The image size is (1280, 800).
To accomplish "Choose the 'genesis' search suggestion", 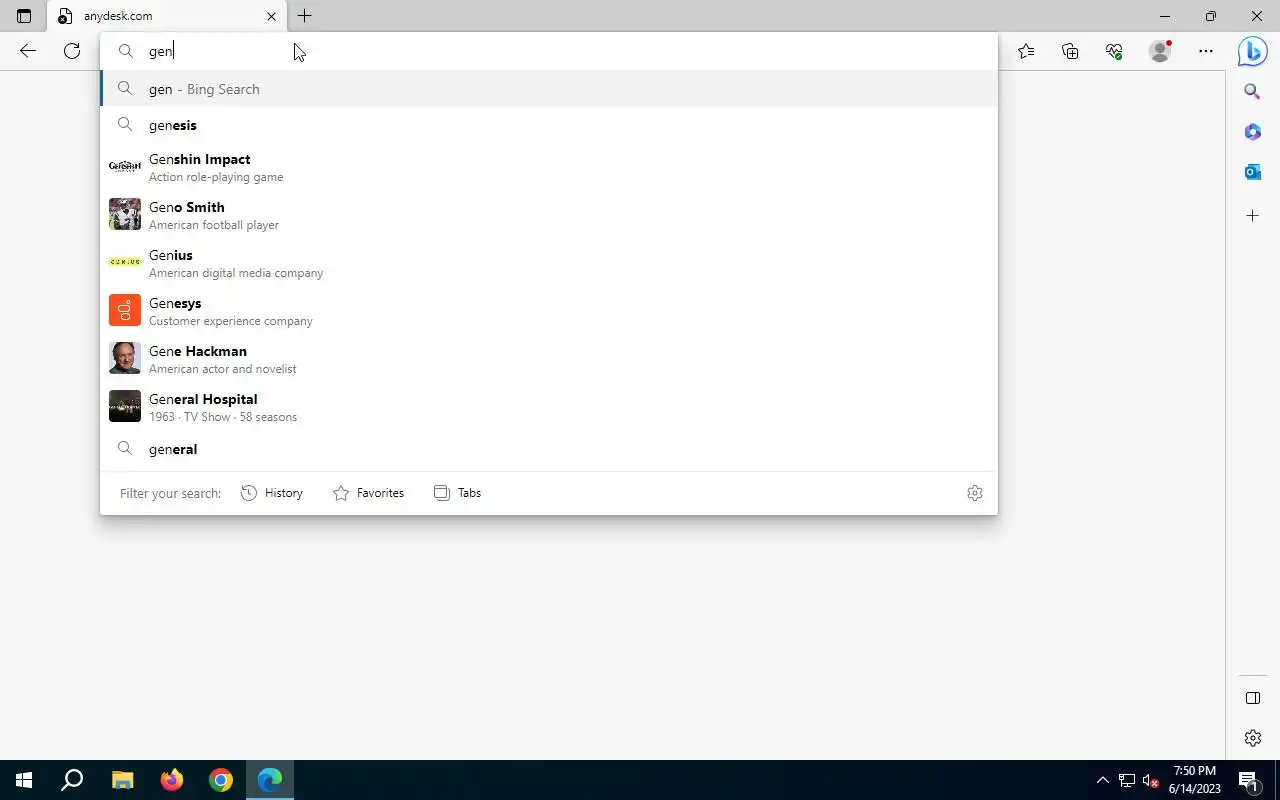I will (549, 125).
